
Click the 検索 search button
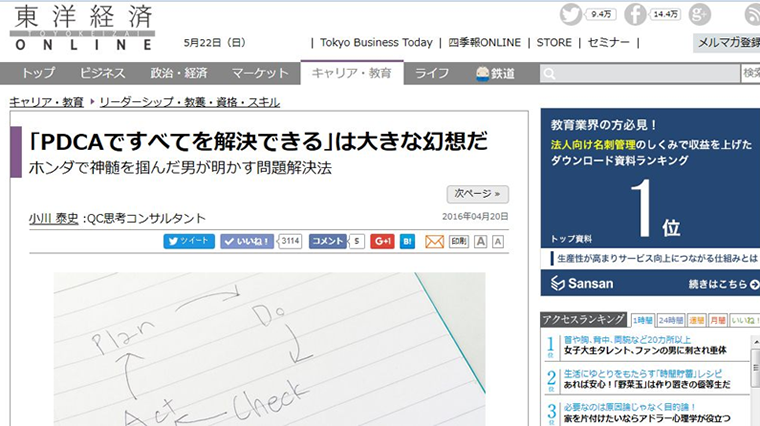[751, 74]
